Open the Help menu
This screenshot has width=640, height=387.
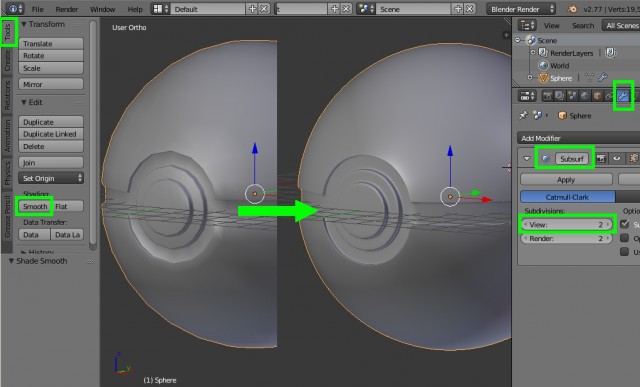(x=135, y=9)
